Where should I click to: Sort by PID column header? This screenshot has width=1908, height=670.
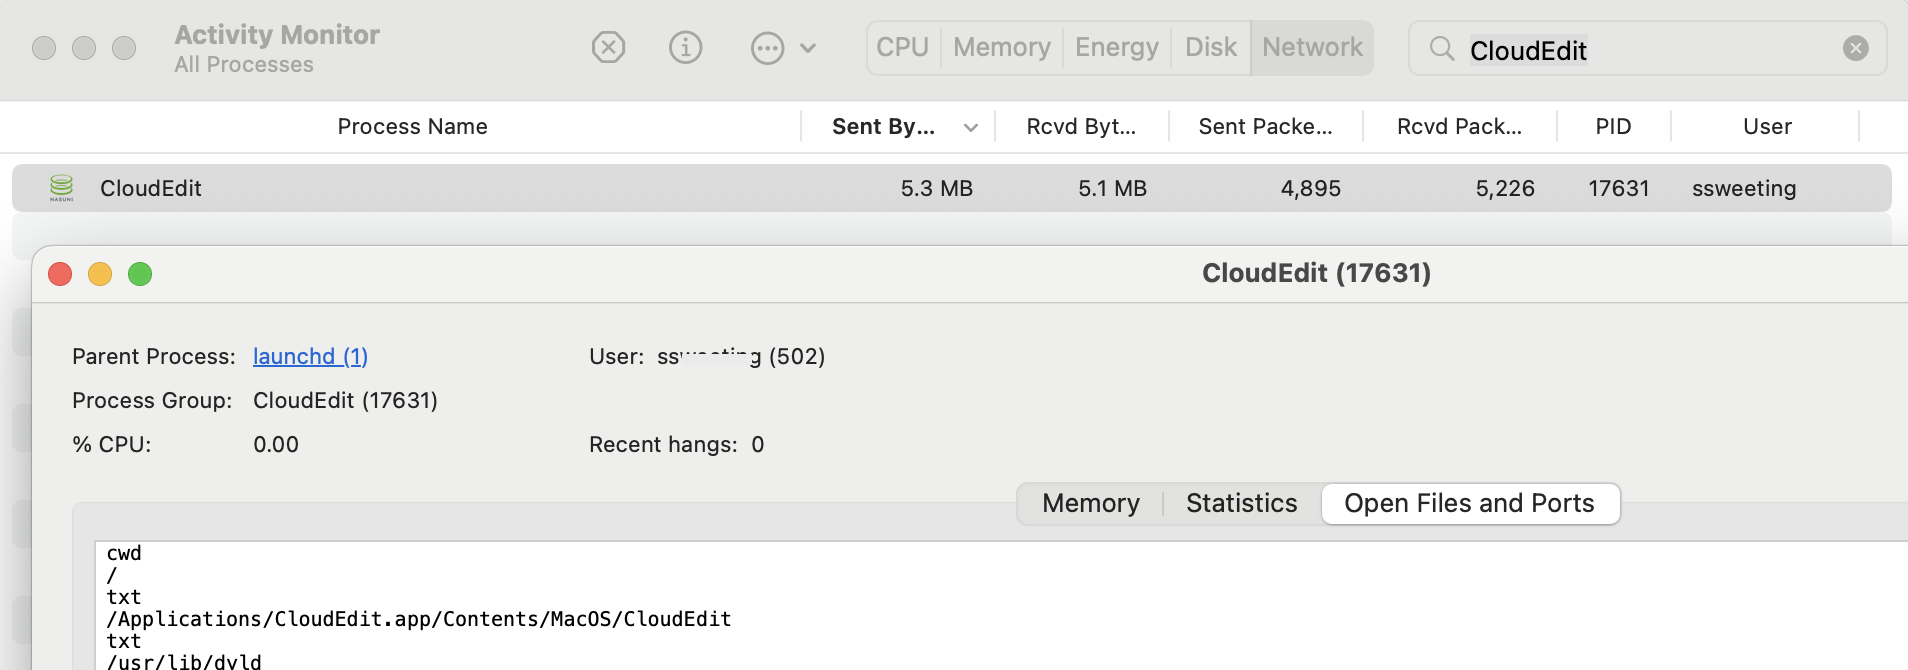[x=1613, y=127]
